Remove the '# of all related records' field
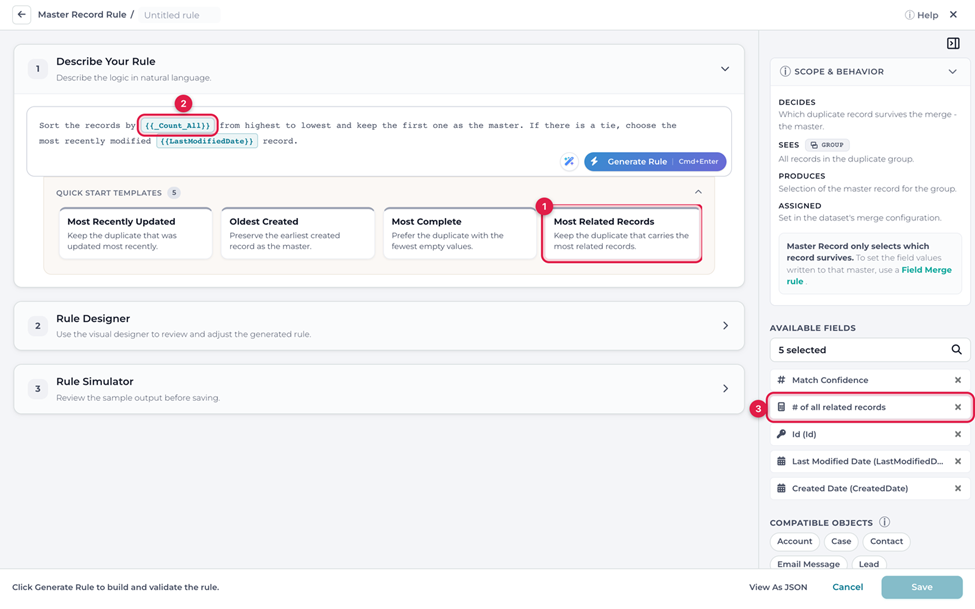The image size is (975, 609). (958, 407)
